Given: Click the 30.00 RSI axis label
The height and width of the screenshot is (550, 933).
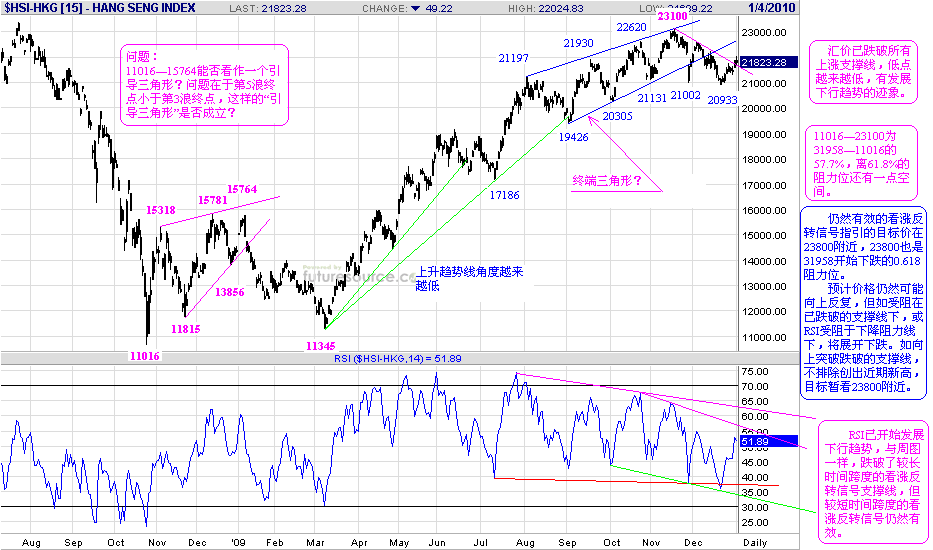Looking at the screenshot, I should point(757,508).
